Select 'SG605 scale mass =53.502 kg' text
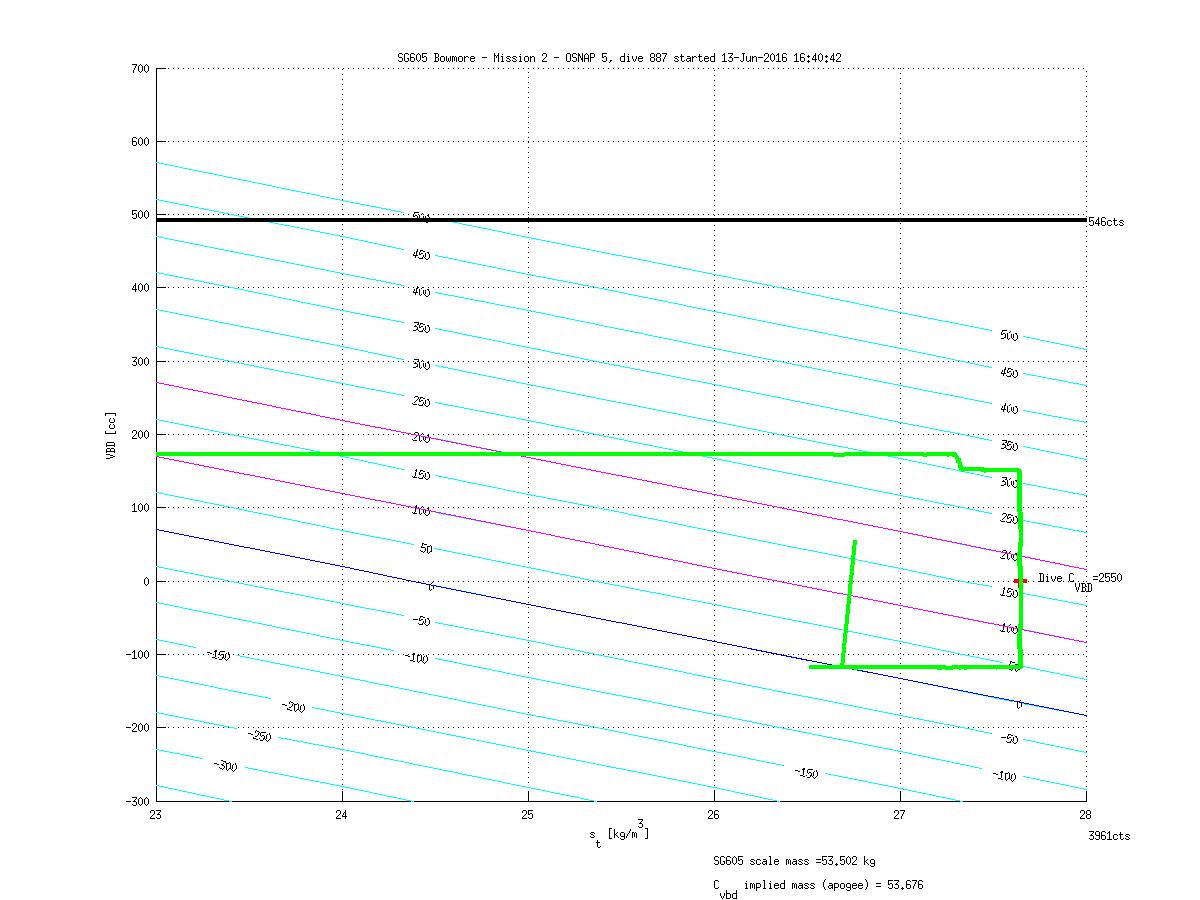The width and height of the screenshot is (1200, 900). click(x=794, y=860)
